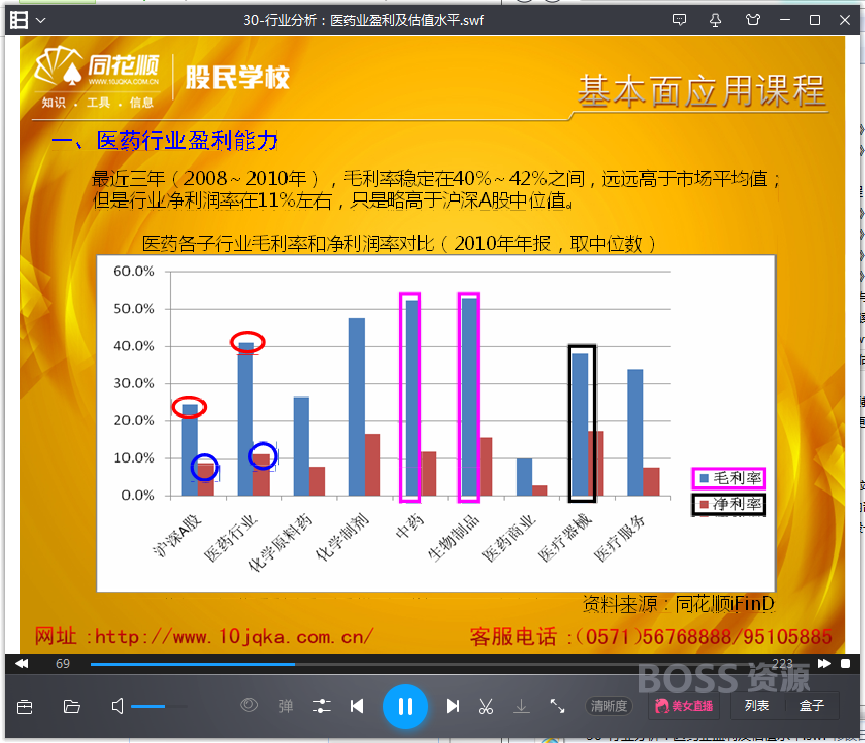Open the toolbox briefcase icon

pyautogui.click(x=25, y=707)
